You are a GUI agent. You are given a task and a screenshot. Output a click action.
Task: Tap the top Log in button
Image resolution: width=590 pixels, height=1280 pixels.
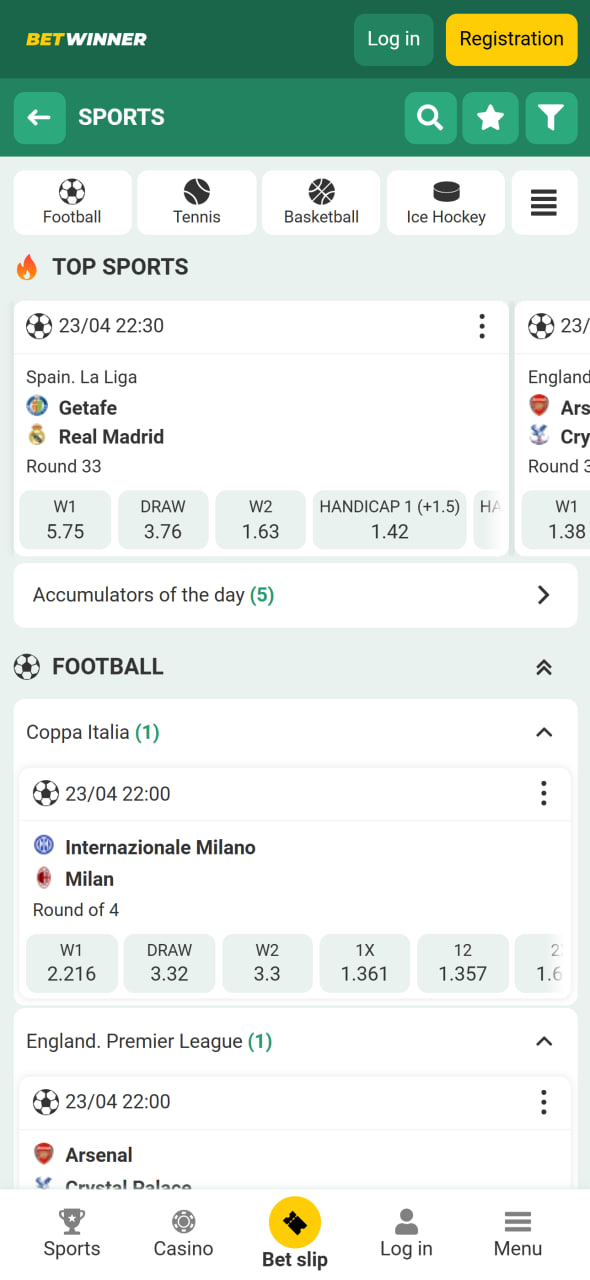[394, 40]
